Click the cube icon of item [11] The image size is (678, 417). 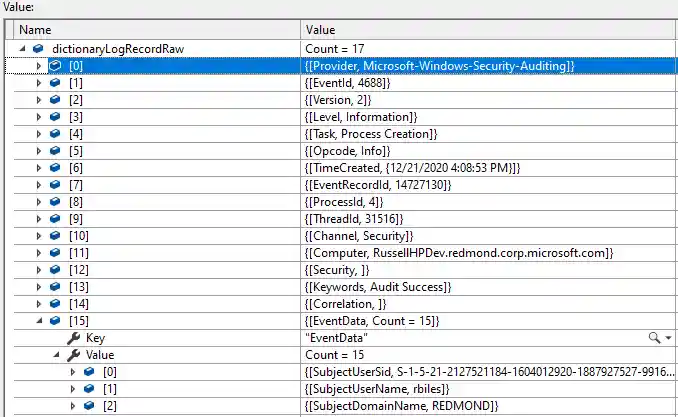point(55,253)
